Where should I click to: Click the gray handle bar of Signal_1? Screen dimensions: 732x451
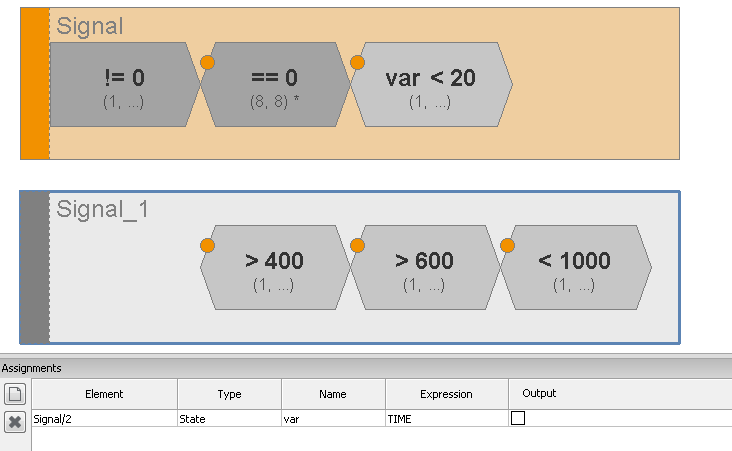point(35,268)
